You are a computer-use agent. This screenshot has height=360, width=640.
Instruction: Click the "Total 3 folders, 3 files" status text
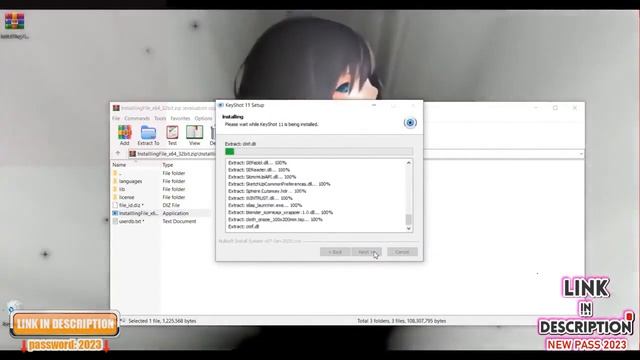point(402,321)
